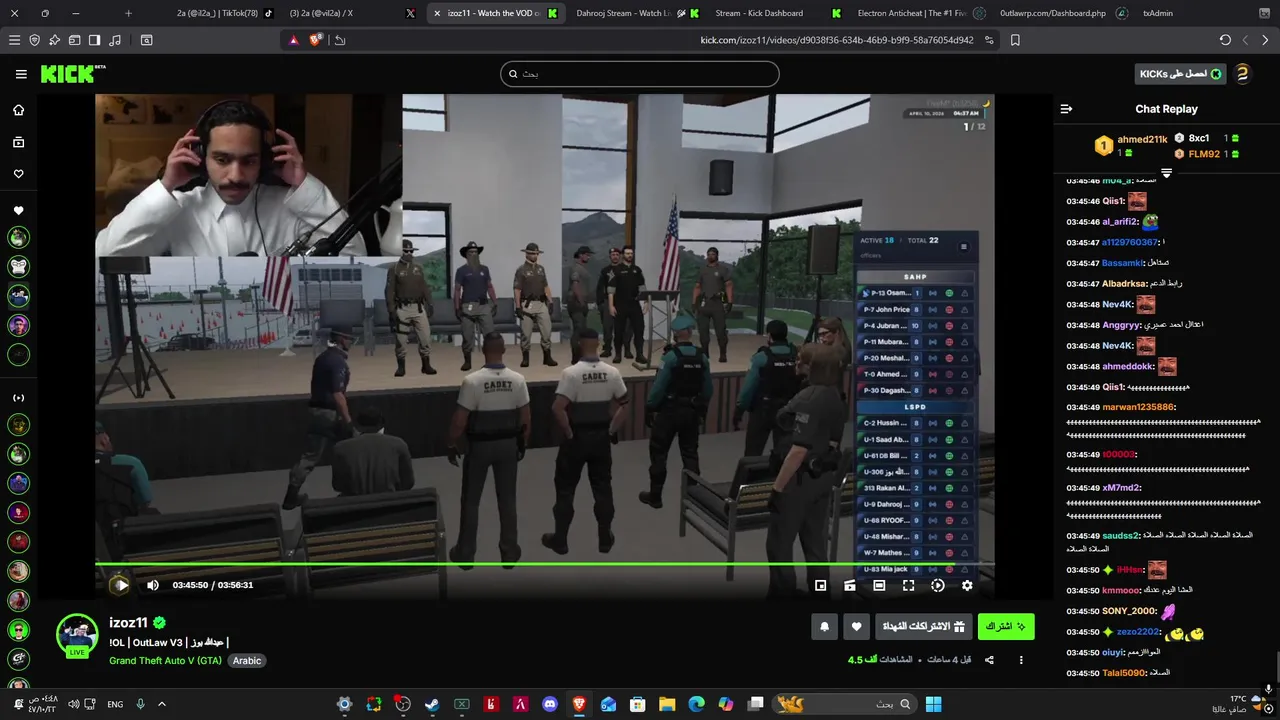Click the Kick search field
Screen dimensions: 1280x720
point(640,74)
